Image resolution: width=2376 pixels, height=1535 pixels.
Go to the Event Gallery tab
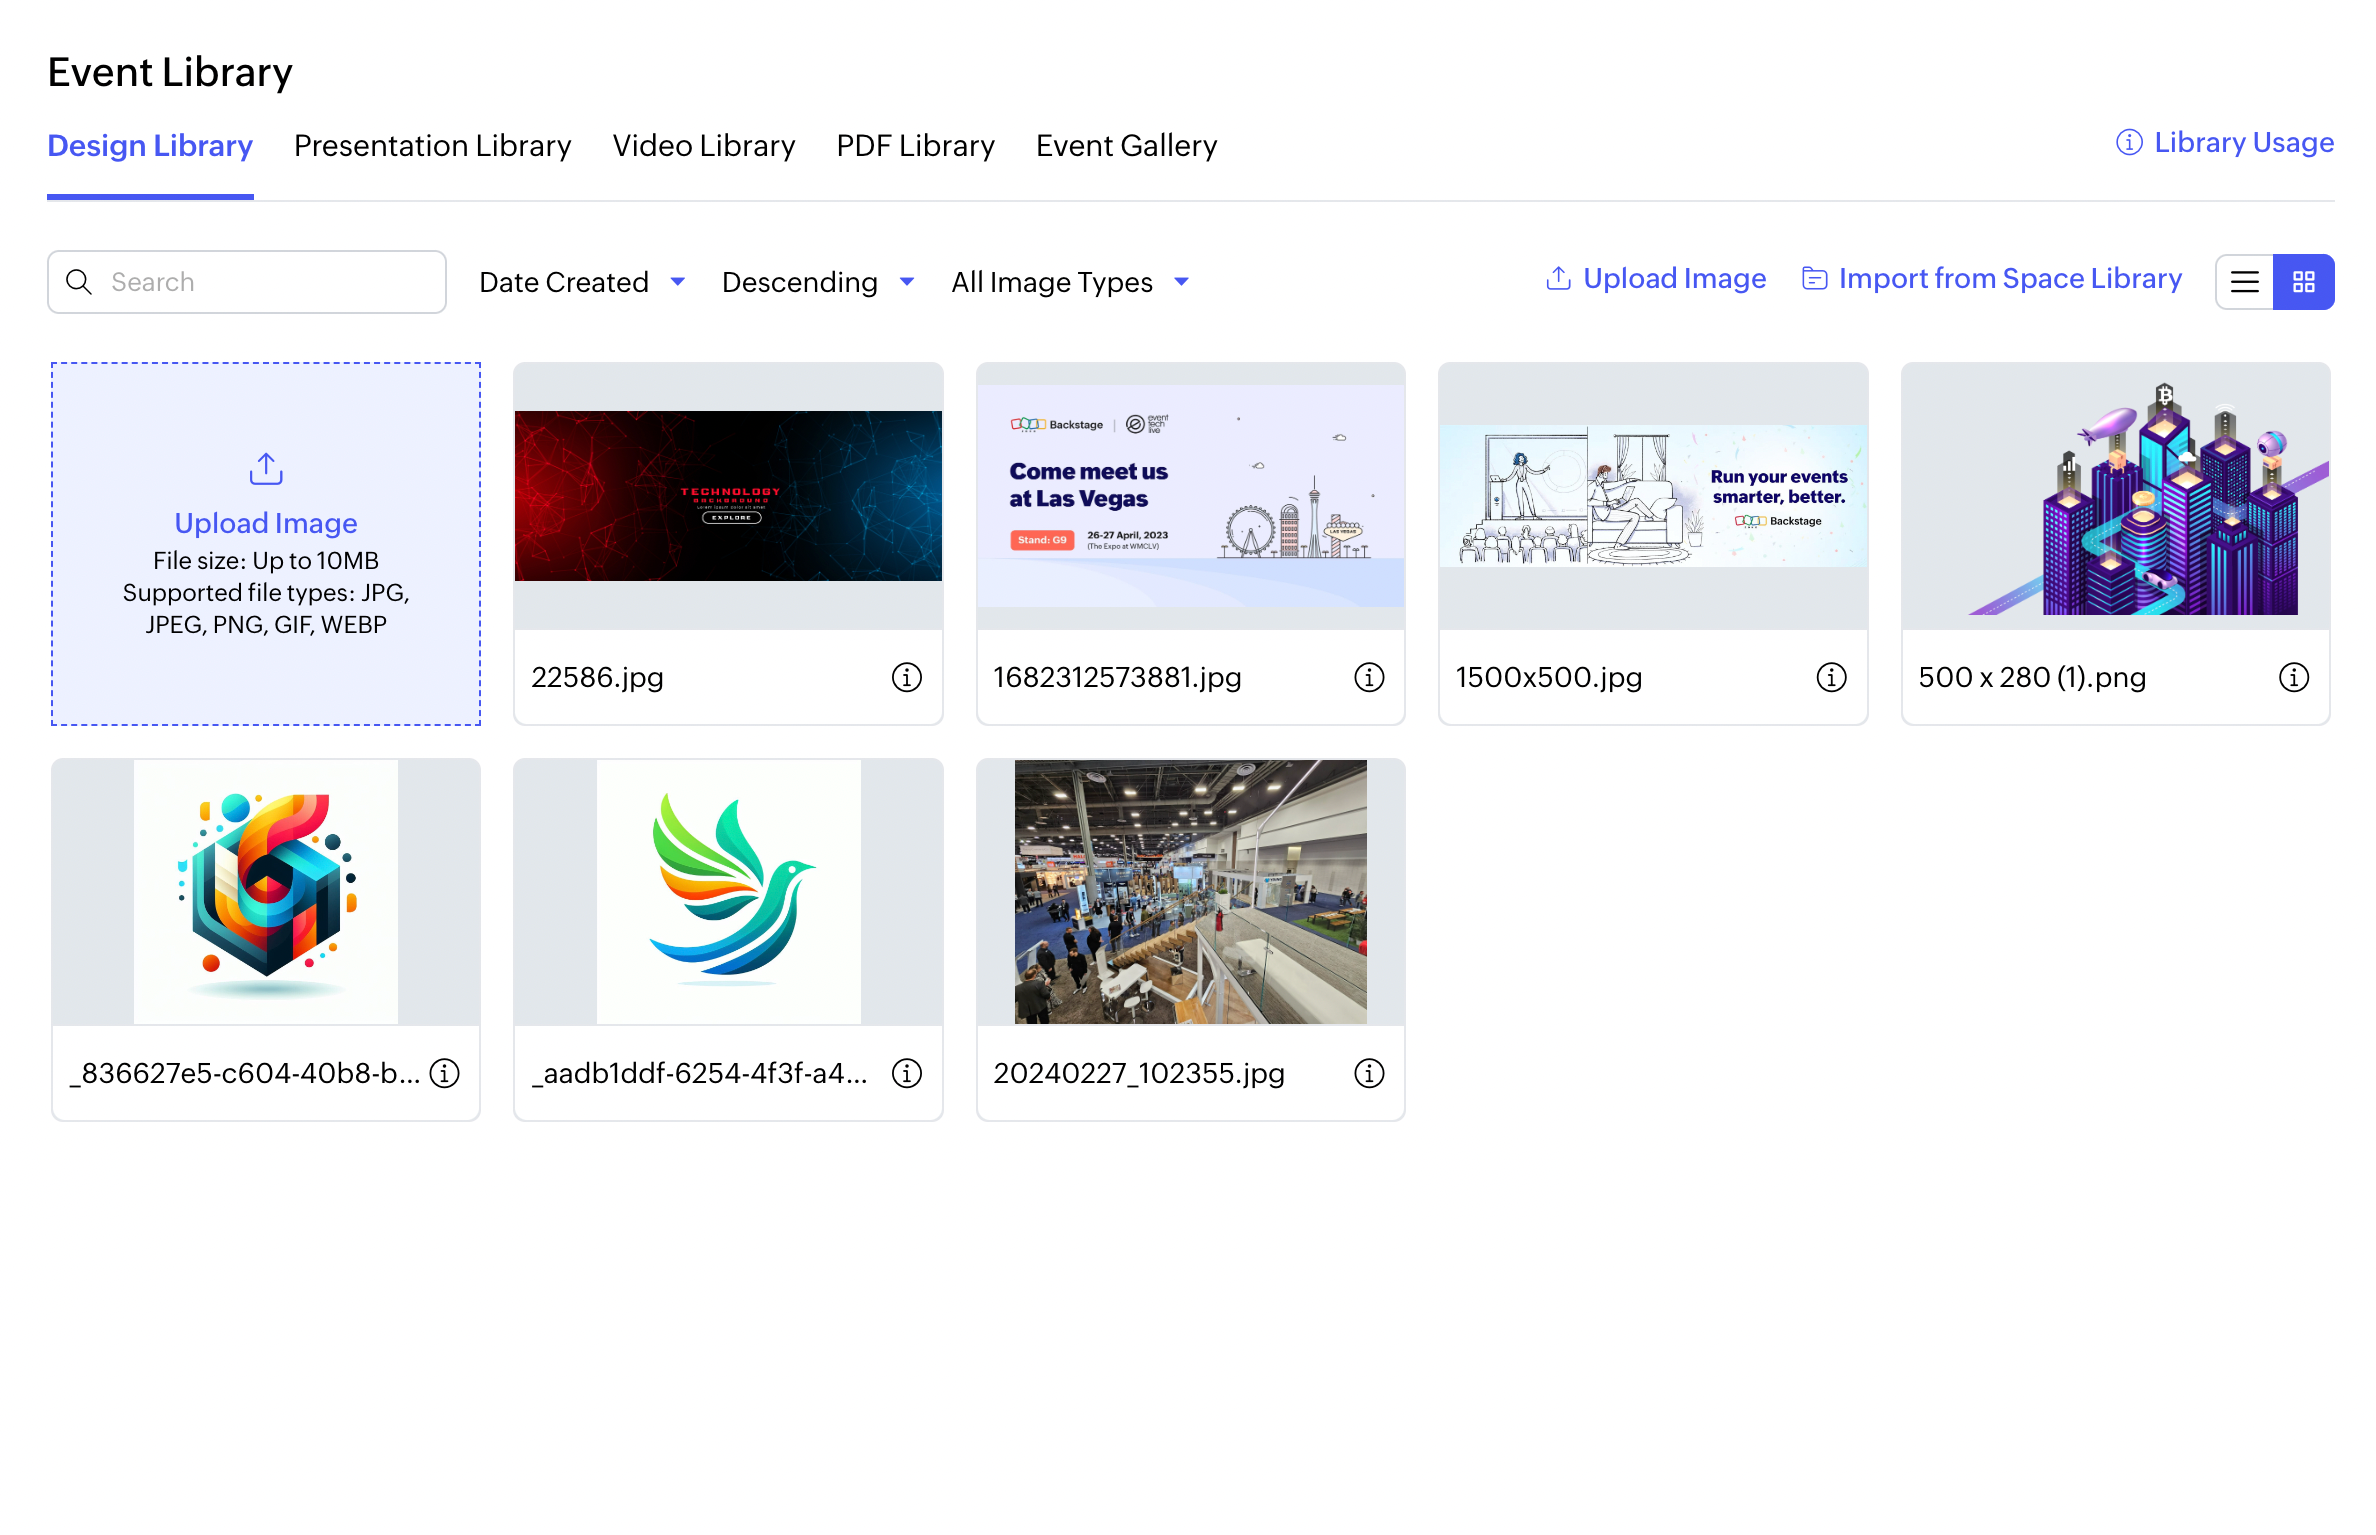(x=1126, y=146)
